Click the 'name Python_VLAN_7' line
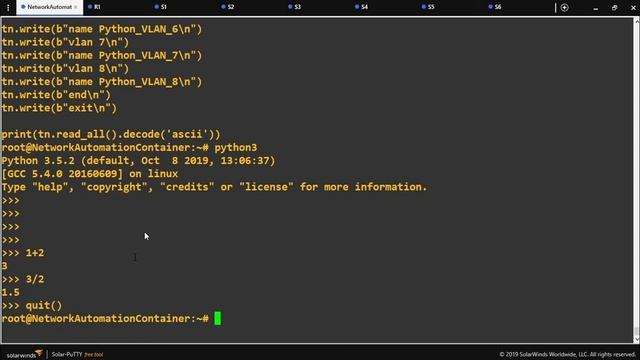This screenshot has height=360, width=640. (102, 56)
